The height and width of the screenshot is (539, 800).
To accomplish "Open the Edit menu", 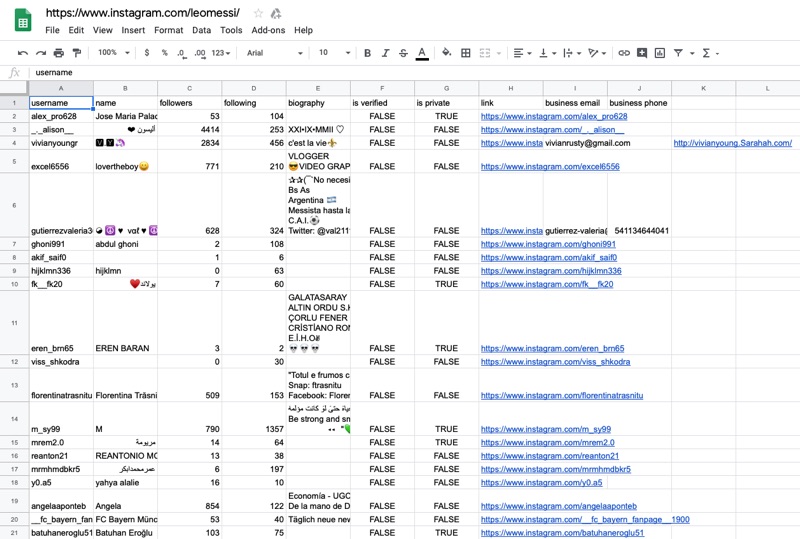I will point(76,30).
